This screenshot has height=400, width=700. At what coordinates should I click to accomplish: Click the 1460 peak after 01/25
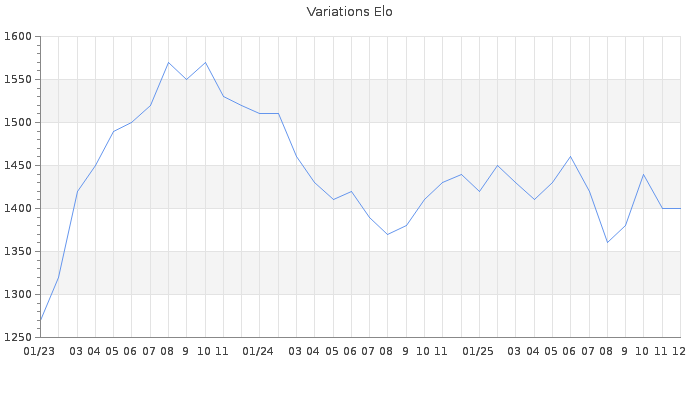point(570,157)
